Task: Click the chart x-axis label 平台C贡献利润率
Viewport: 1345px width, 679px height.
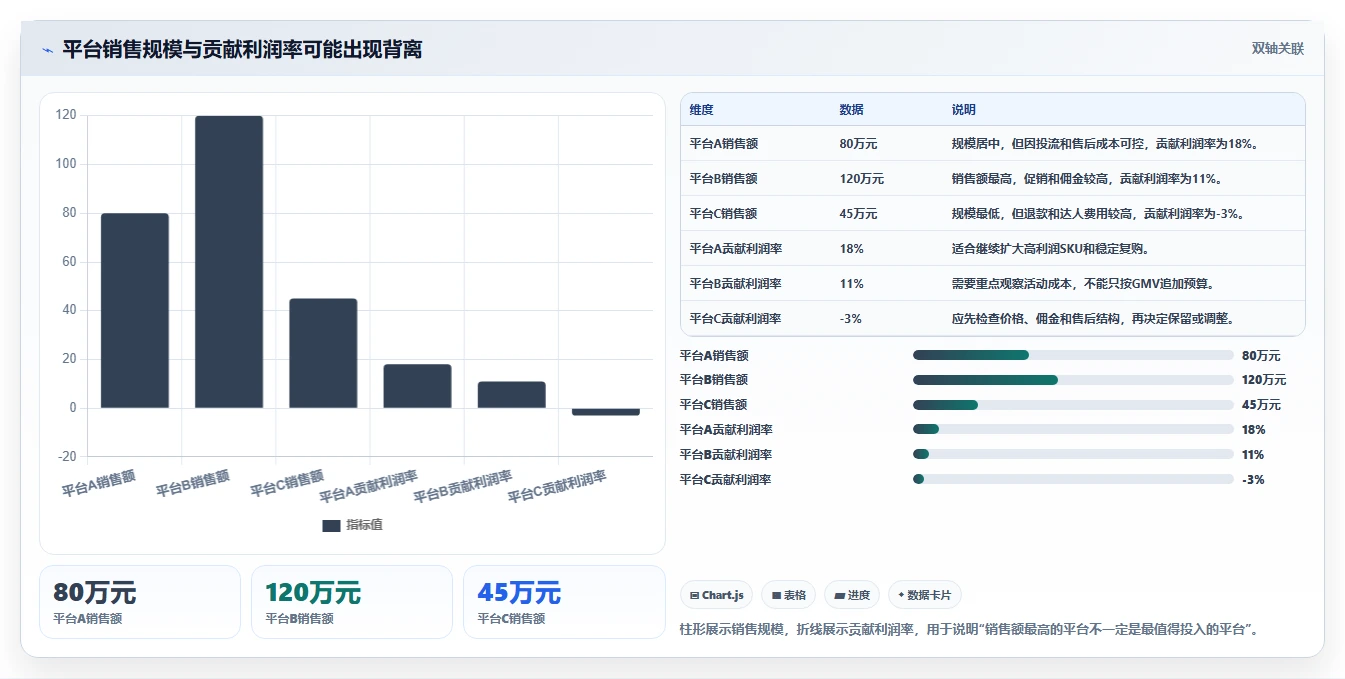Action: (557, 486)
